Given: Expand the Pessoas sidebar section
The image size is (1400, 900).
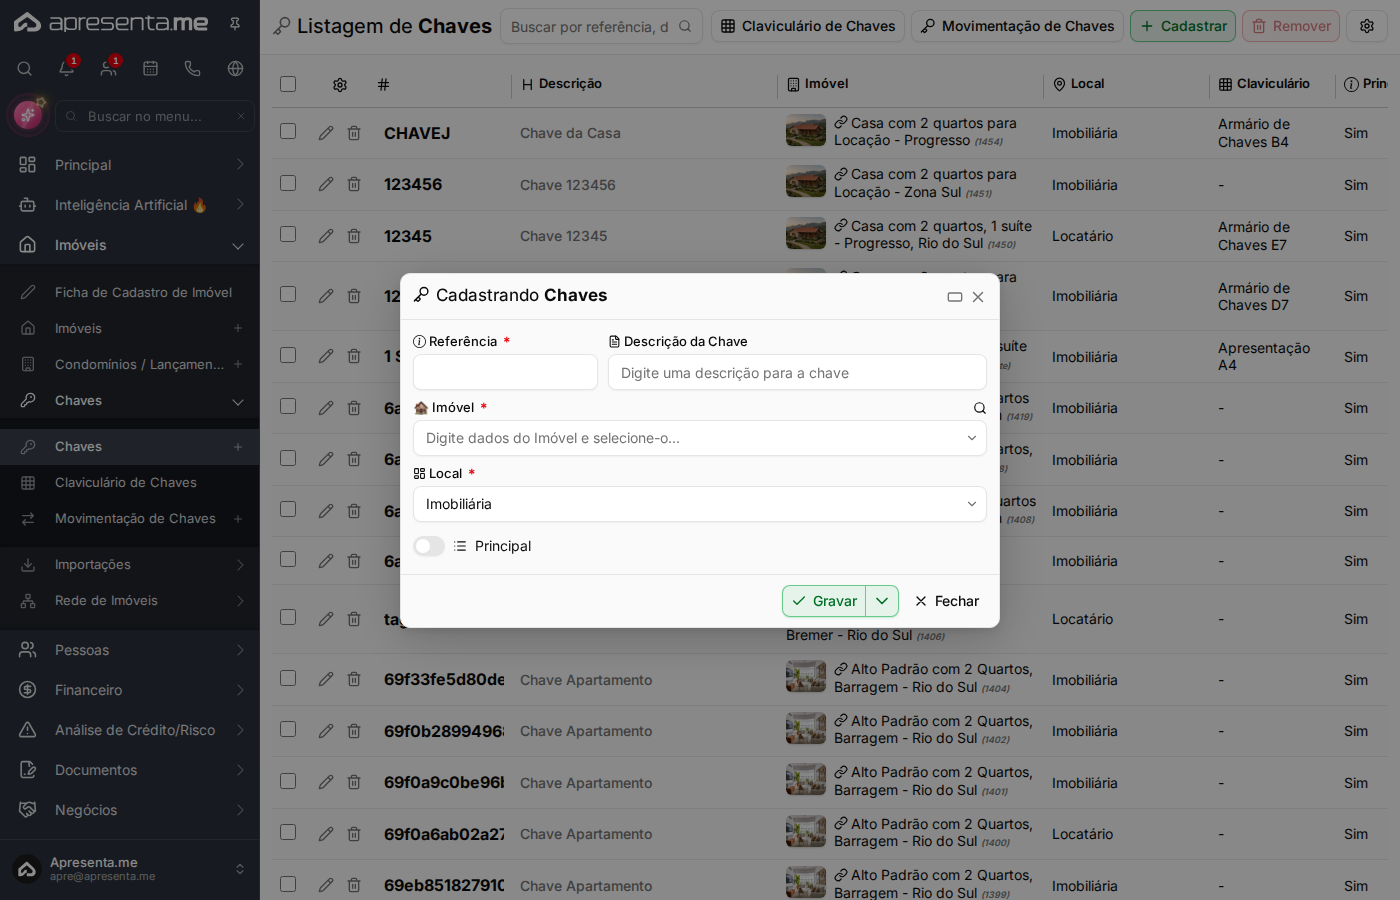Looking at the screenshot, I should coord(130,650).
